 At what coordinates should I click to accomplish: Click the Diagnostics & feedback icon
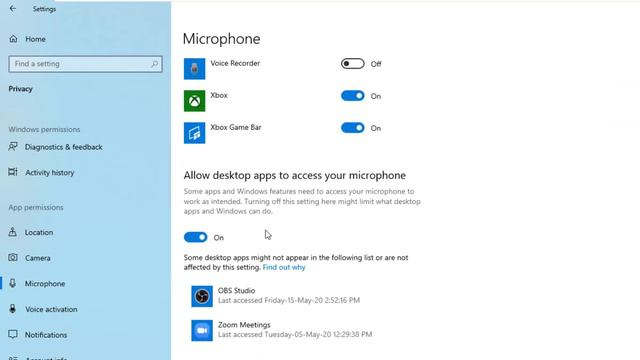pyautogui.click(x=13, y=147)
